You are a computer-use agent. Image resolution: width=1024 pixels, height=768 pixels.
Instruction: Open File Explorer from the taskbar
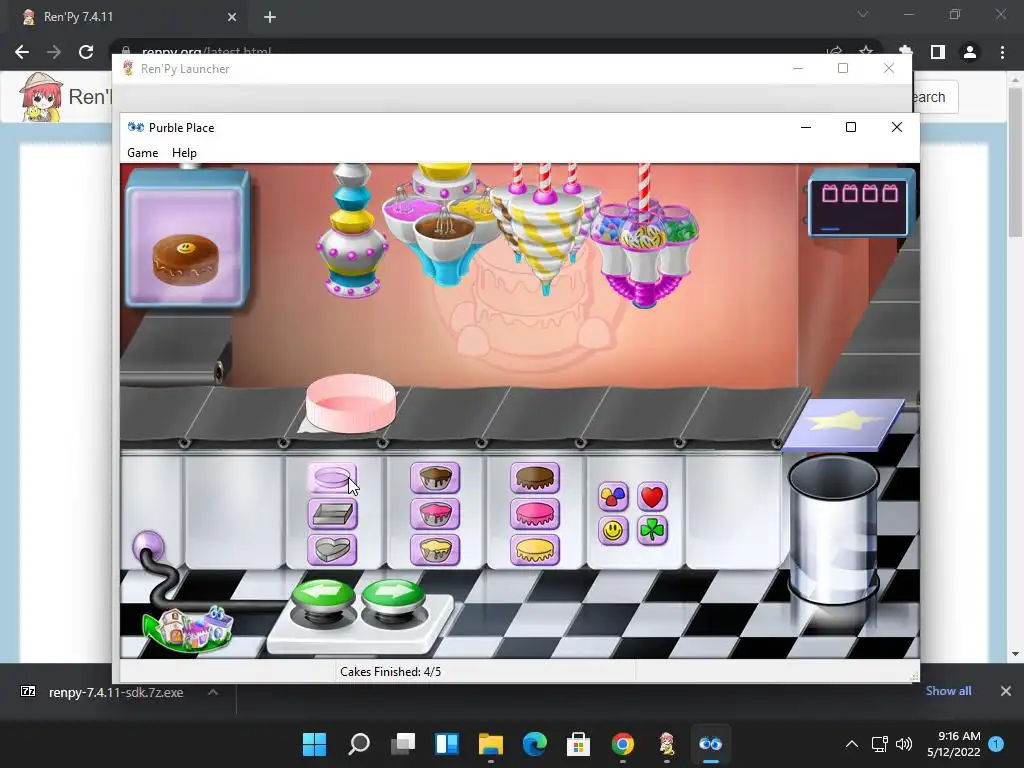pos(490,743)
